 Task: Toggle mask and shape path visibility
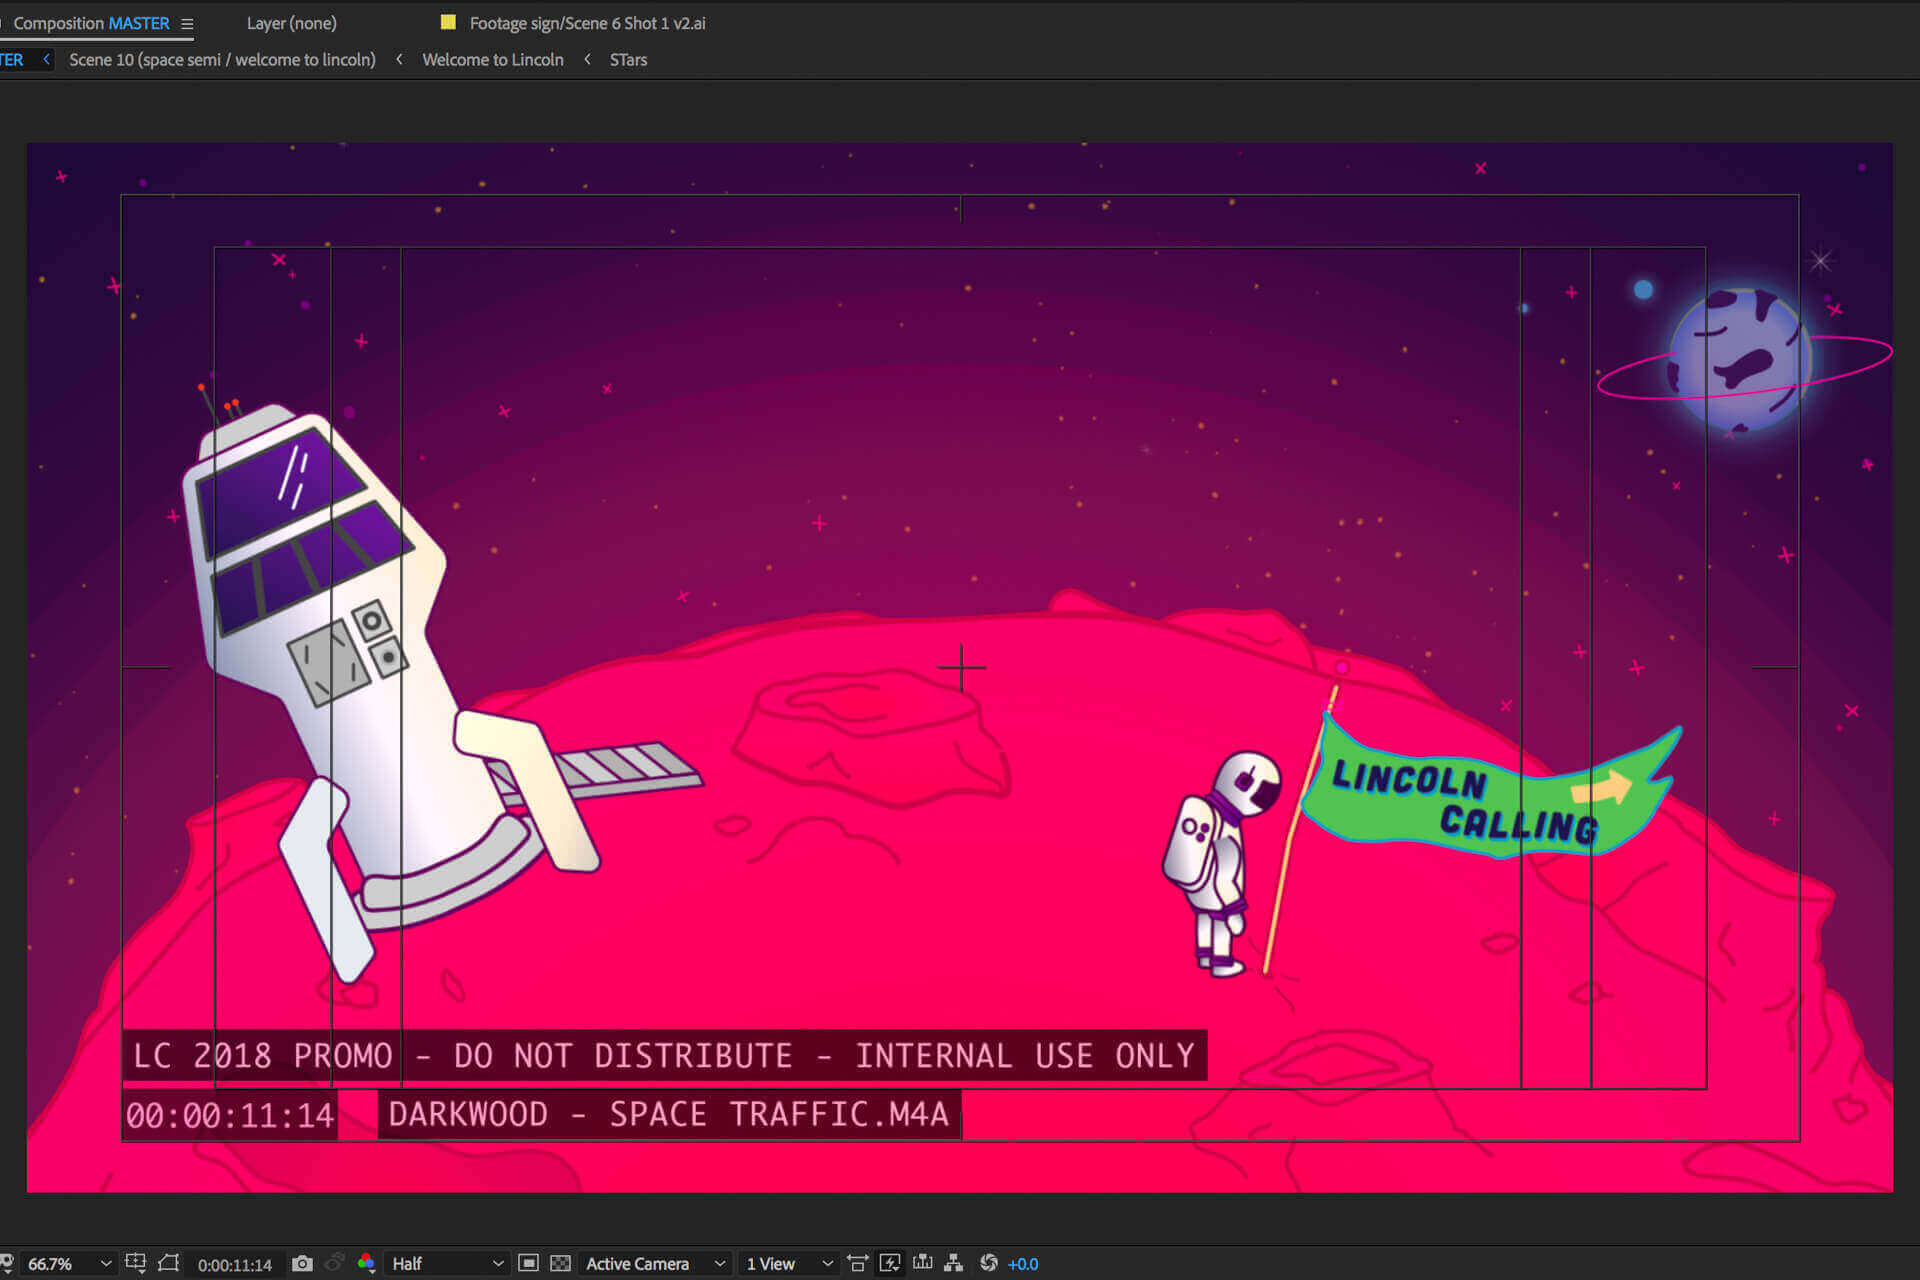click(x=168, y=1263)
